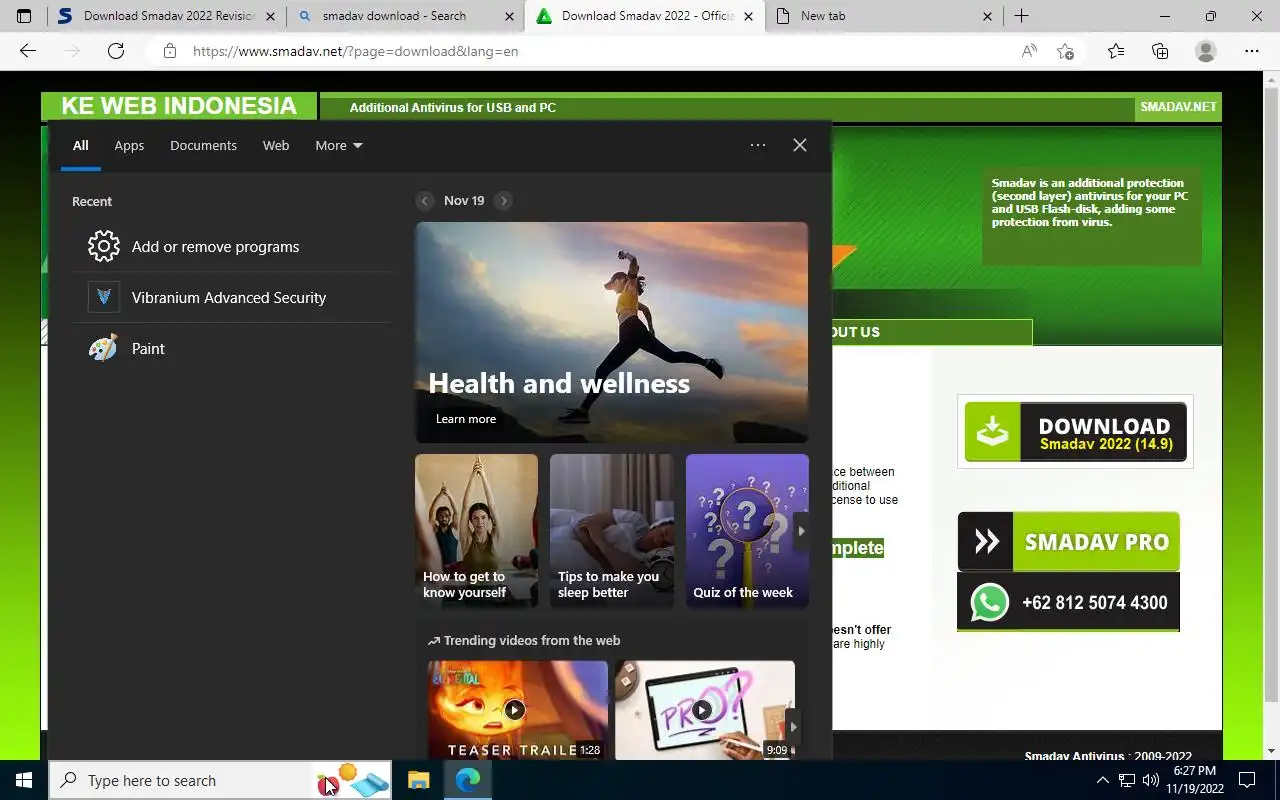The image size is (1280, 800).
Task: Open Tips to make you sleep better card
Action: tap(612, 530)
